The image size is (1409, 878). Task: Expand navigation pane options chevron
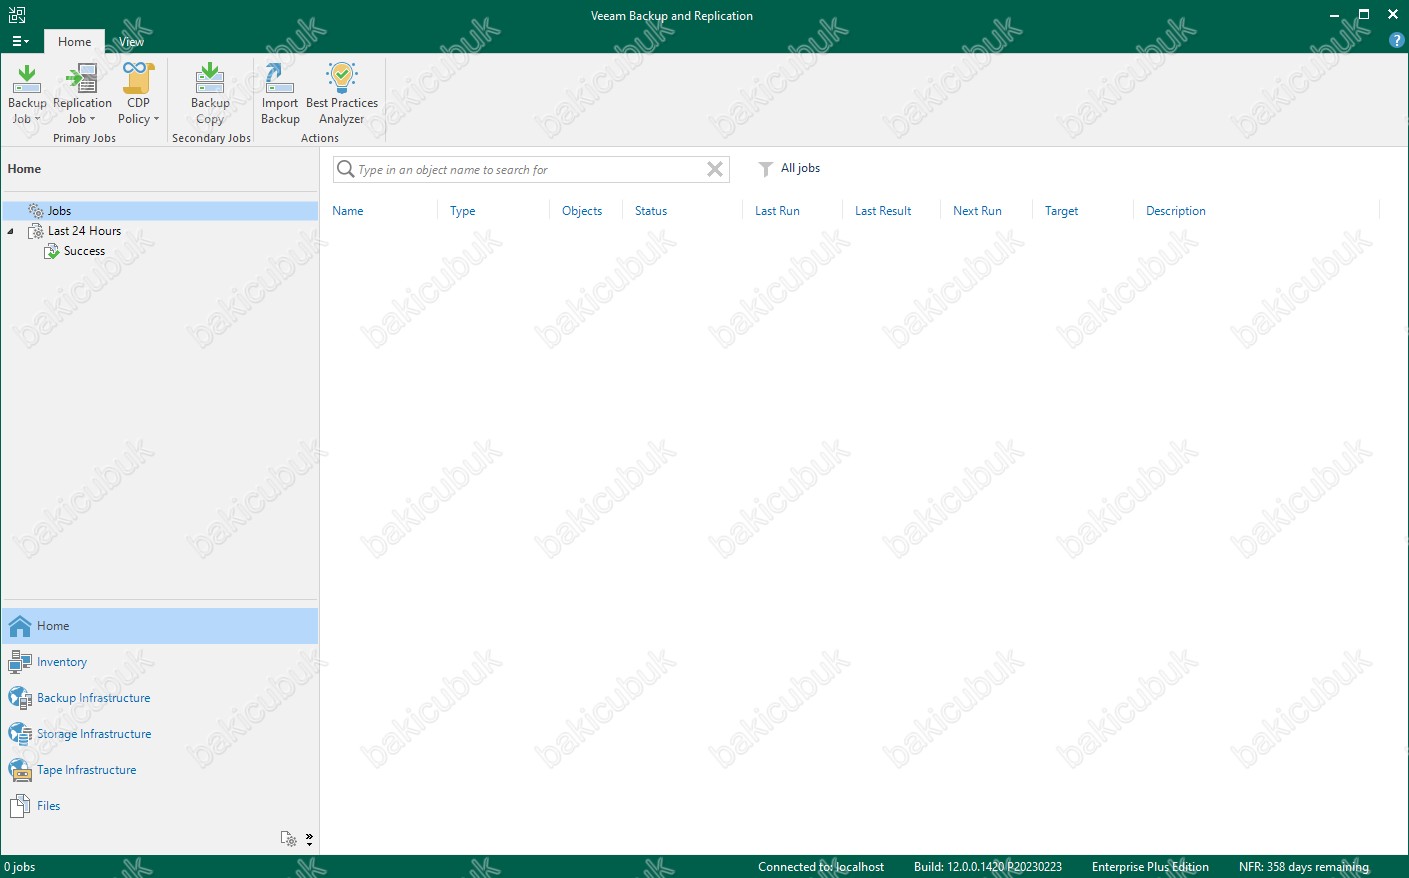[x=309, y=839]
